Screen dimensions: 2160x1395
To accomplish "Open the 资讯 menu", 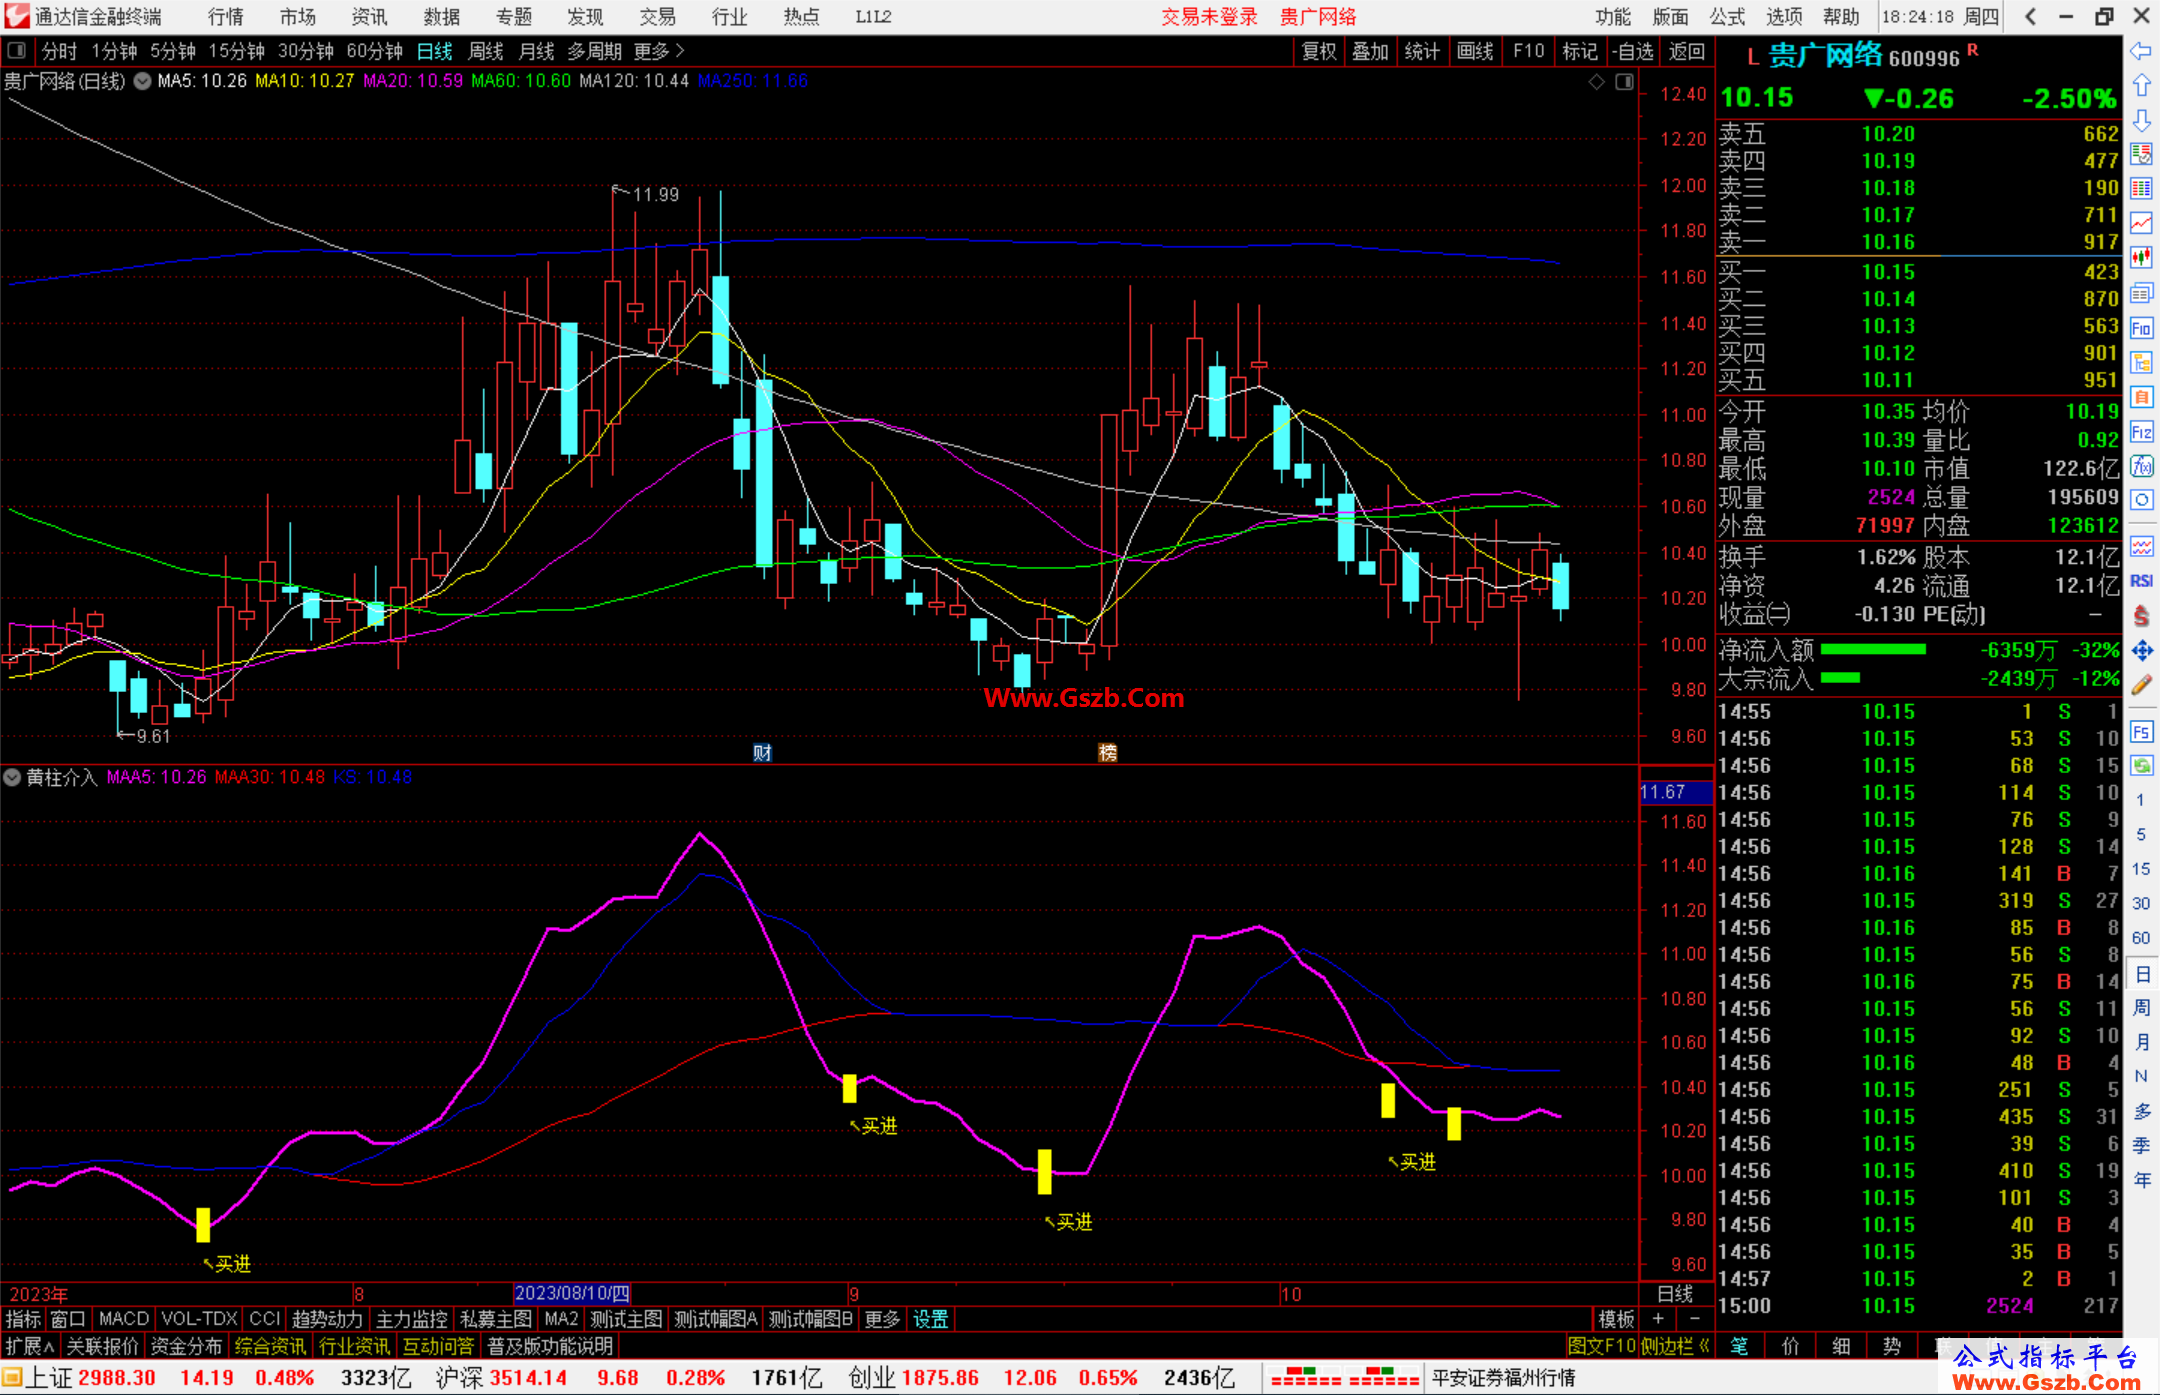I will click(x=370, y=16).
